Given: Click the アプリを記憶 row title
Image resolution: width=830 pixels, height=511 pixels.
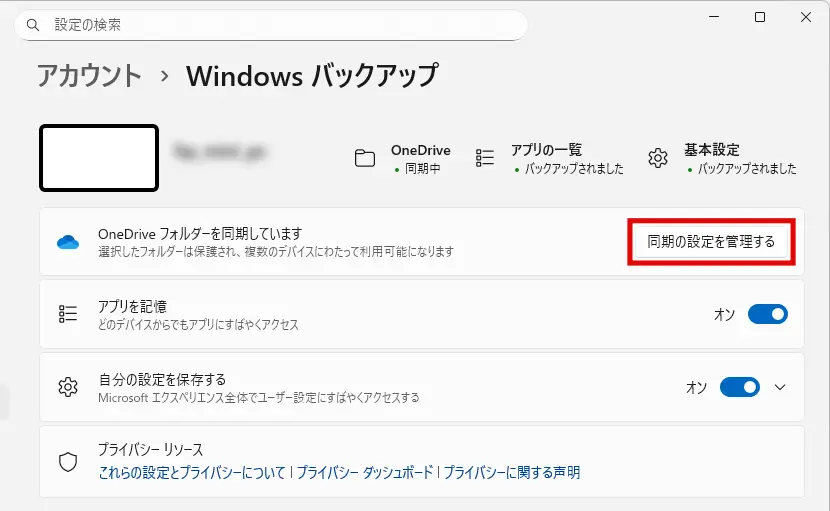Looking at the screenshot, I should [x=132, y=306].
